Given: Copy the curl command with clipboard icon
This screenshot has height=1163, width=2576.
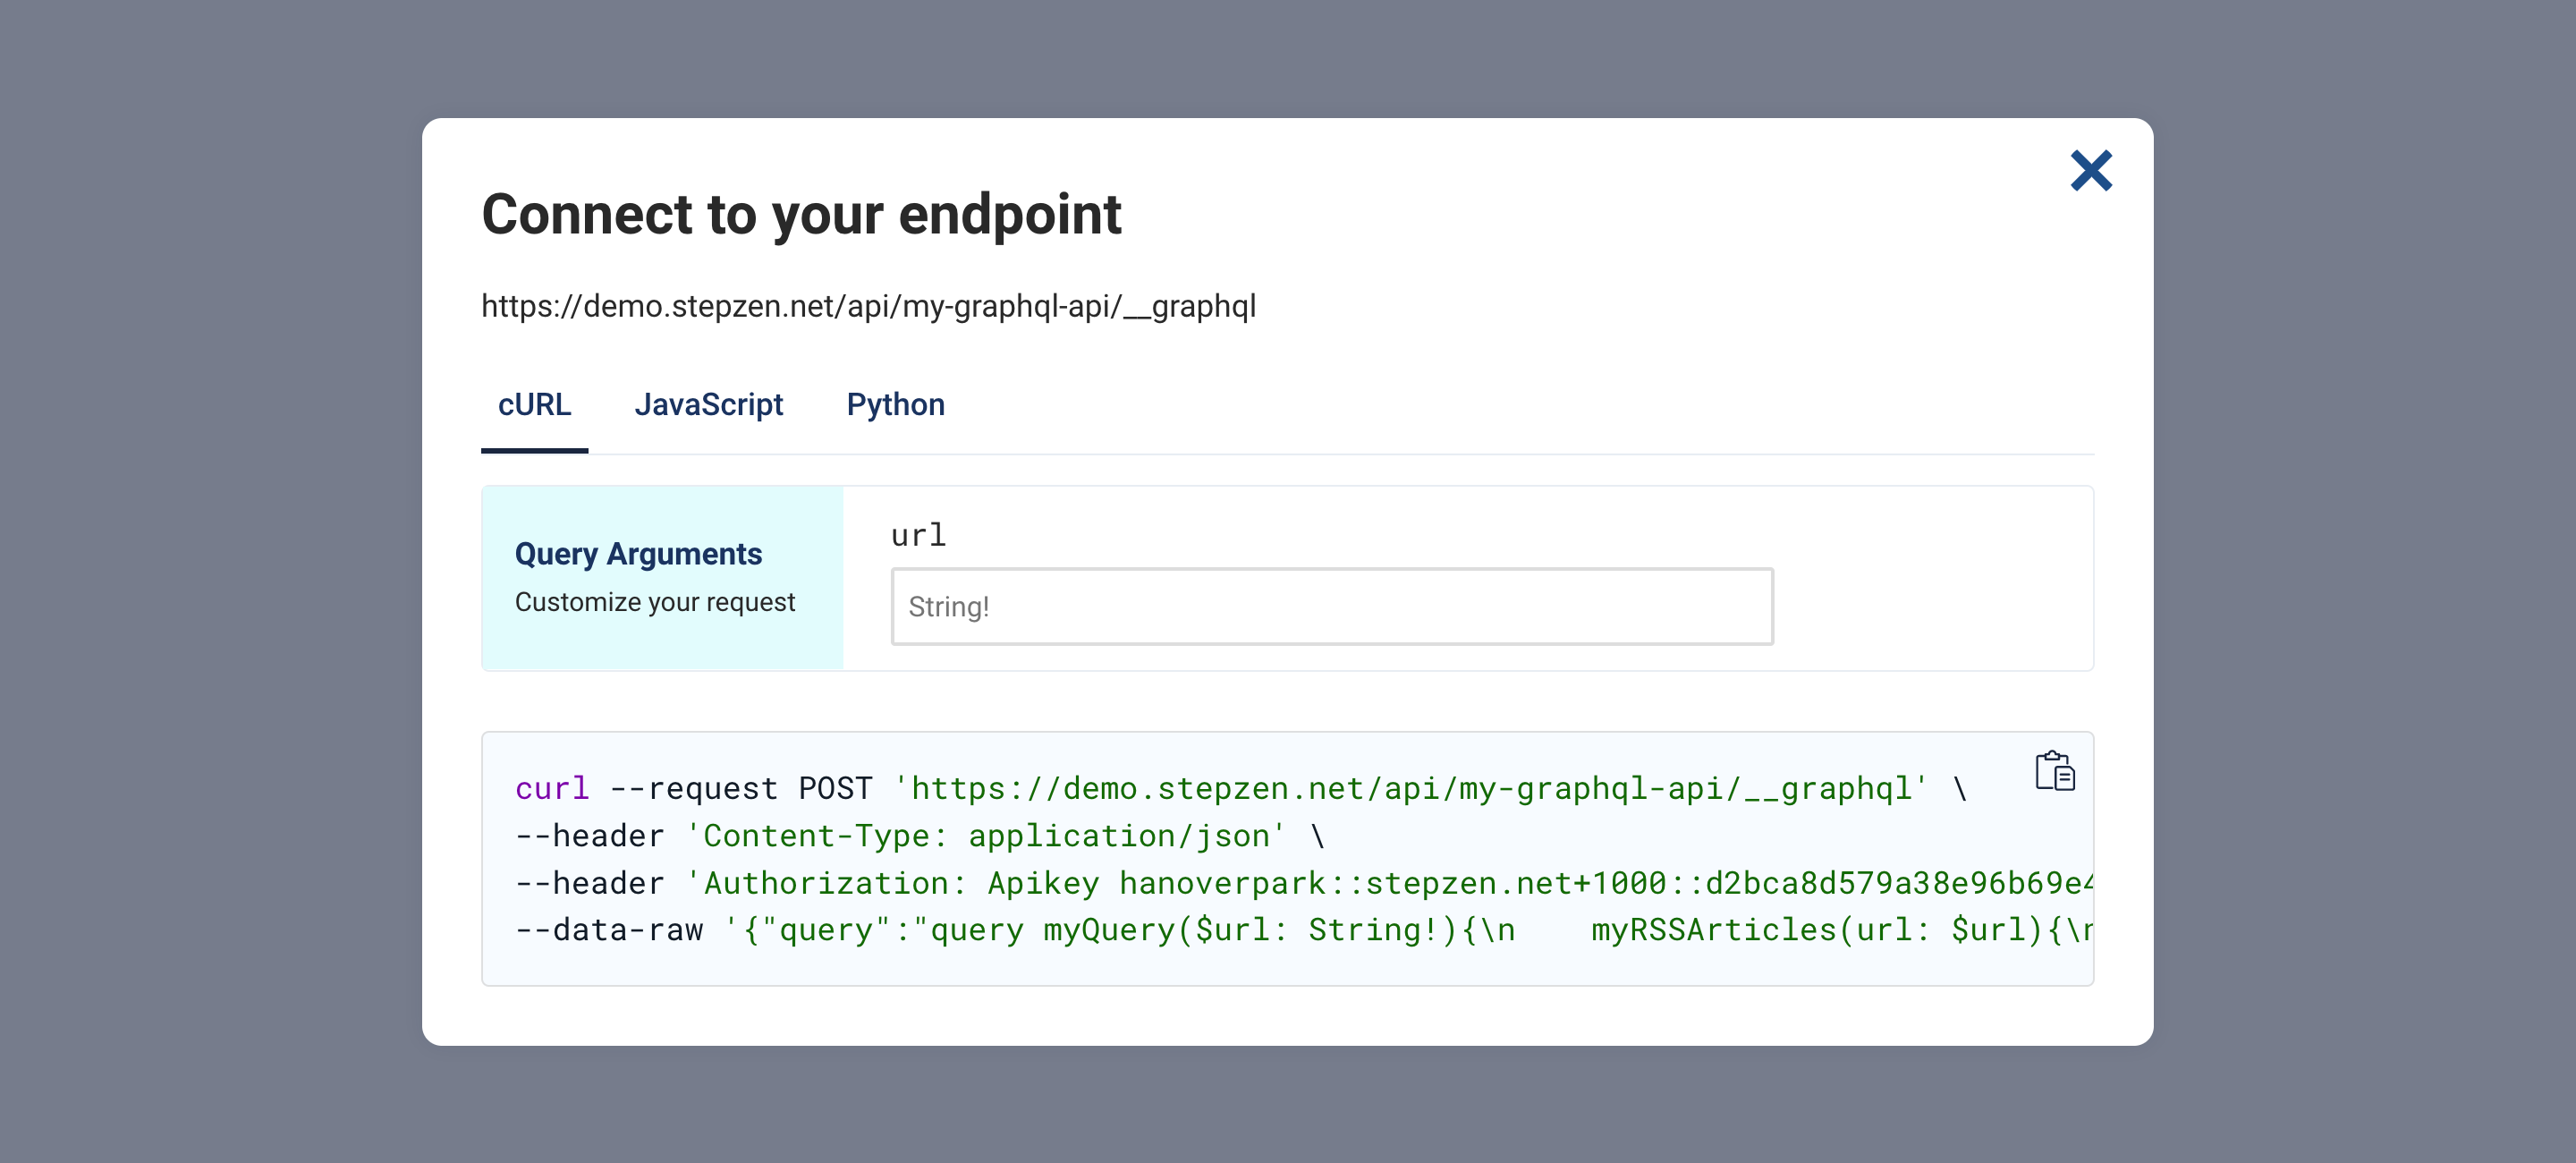Looking at the screenshot, I should tap(2055, 770).
